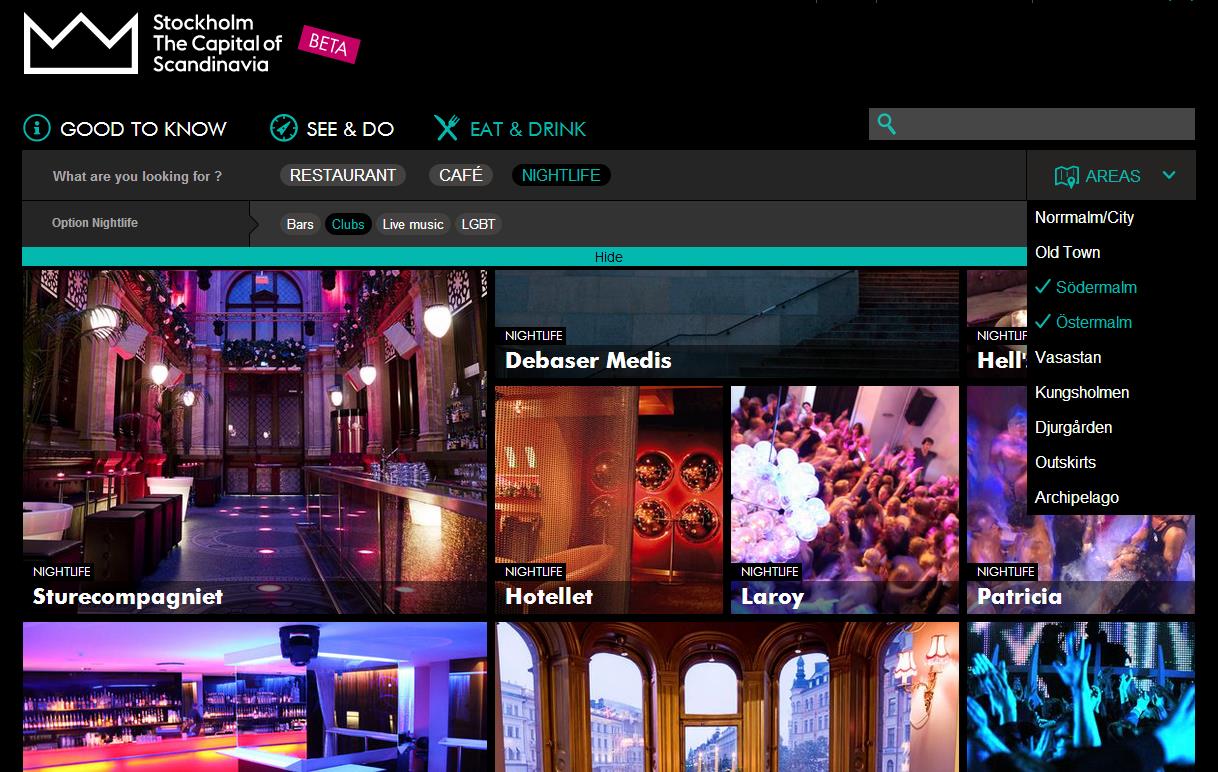This screenshot has height=772, width=1218.
Task: Click the pink BETA badge
Action: 328,43
